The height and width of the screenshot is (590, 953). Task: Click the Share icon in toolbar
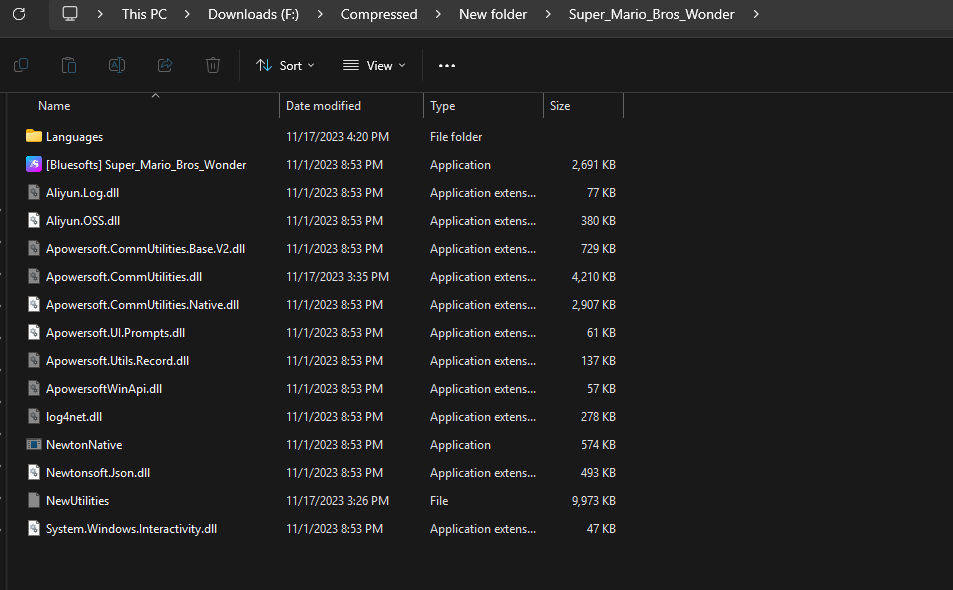coord(165,65)
